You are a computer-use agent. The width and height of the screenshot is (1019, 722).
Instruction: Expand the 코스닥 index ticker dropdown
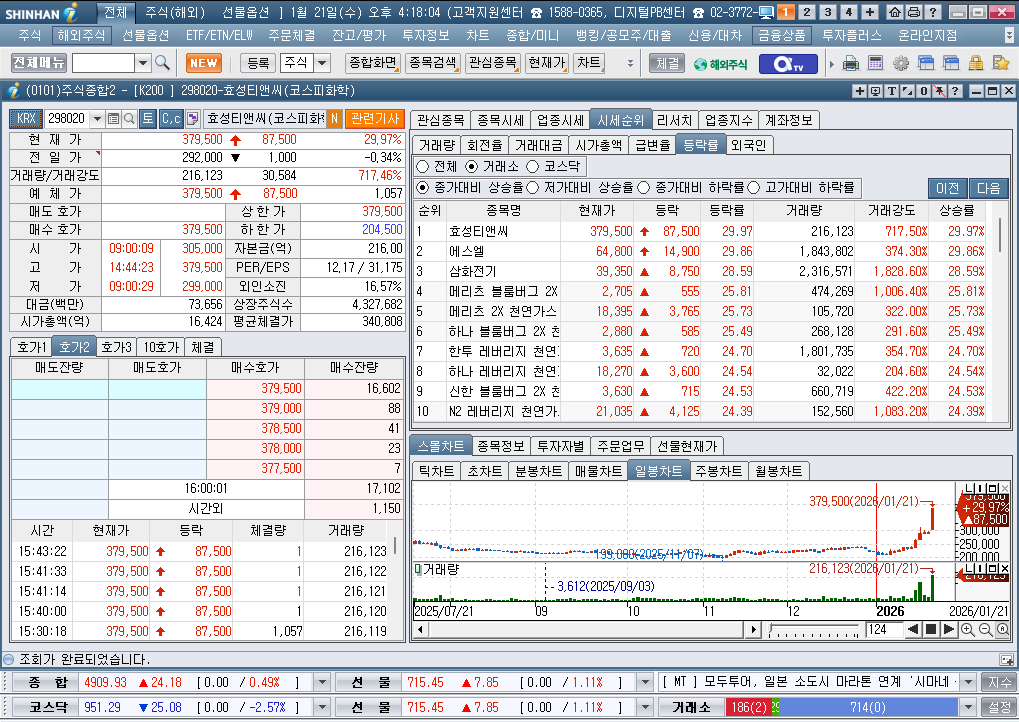coord(322,707)
